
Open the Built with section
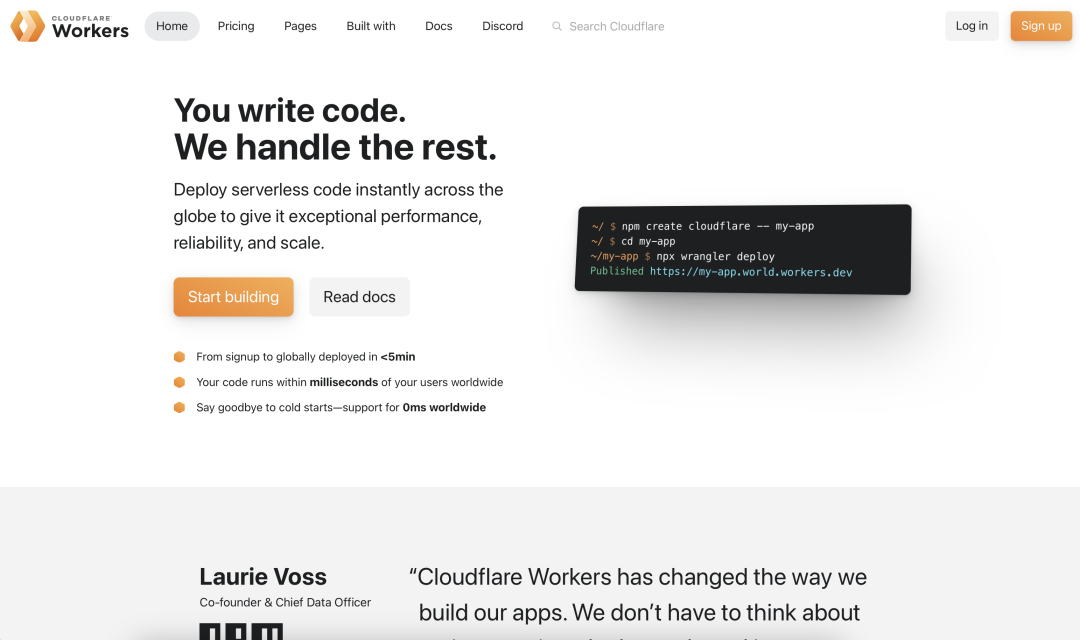(x=371, y=26)
